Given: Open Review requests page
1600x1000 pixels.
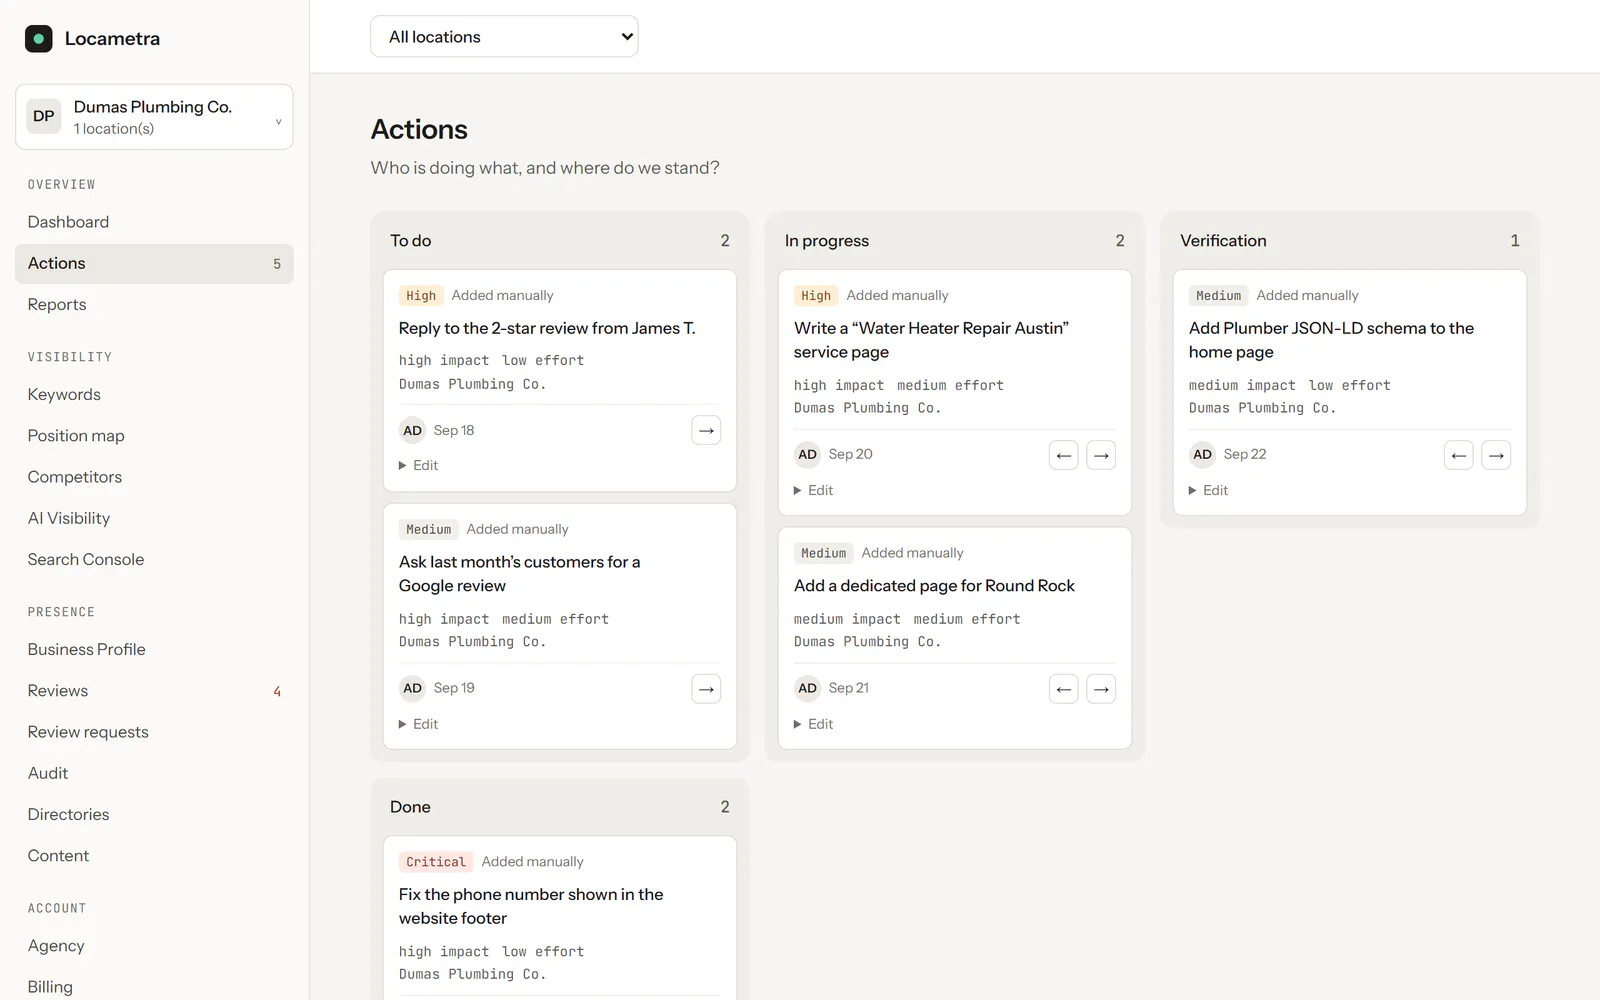Looking at the screenshot, I should click(154, 732).
